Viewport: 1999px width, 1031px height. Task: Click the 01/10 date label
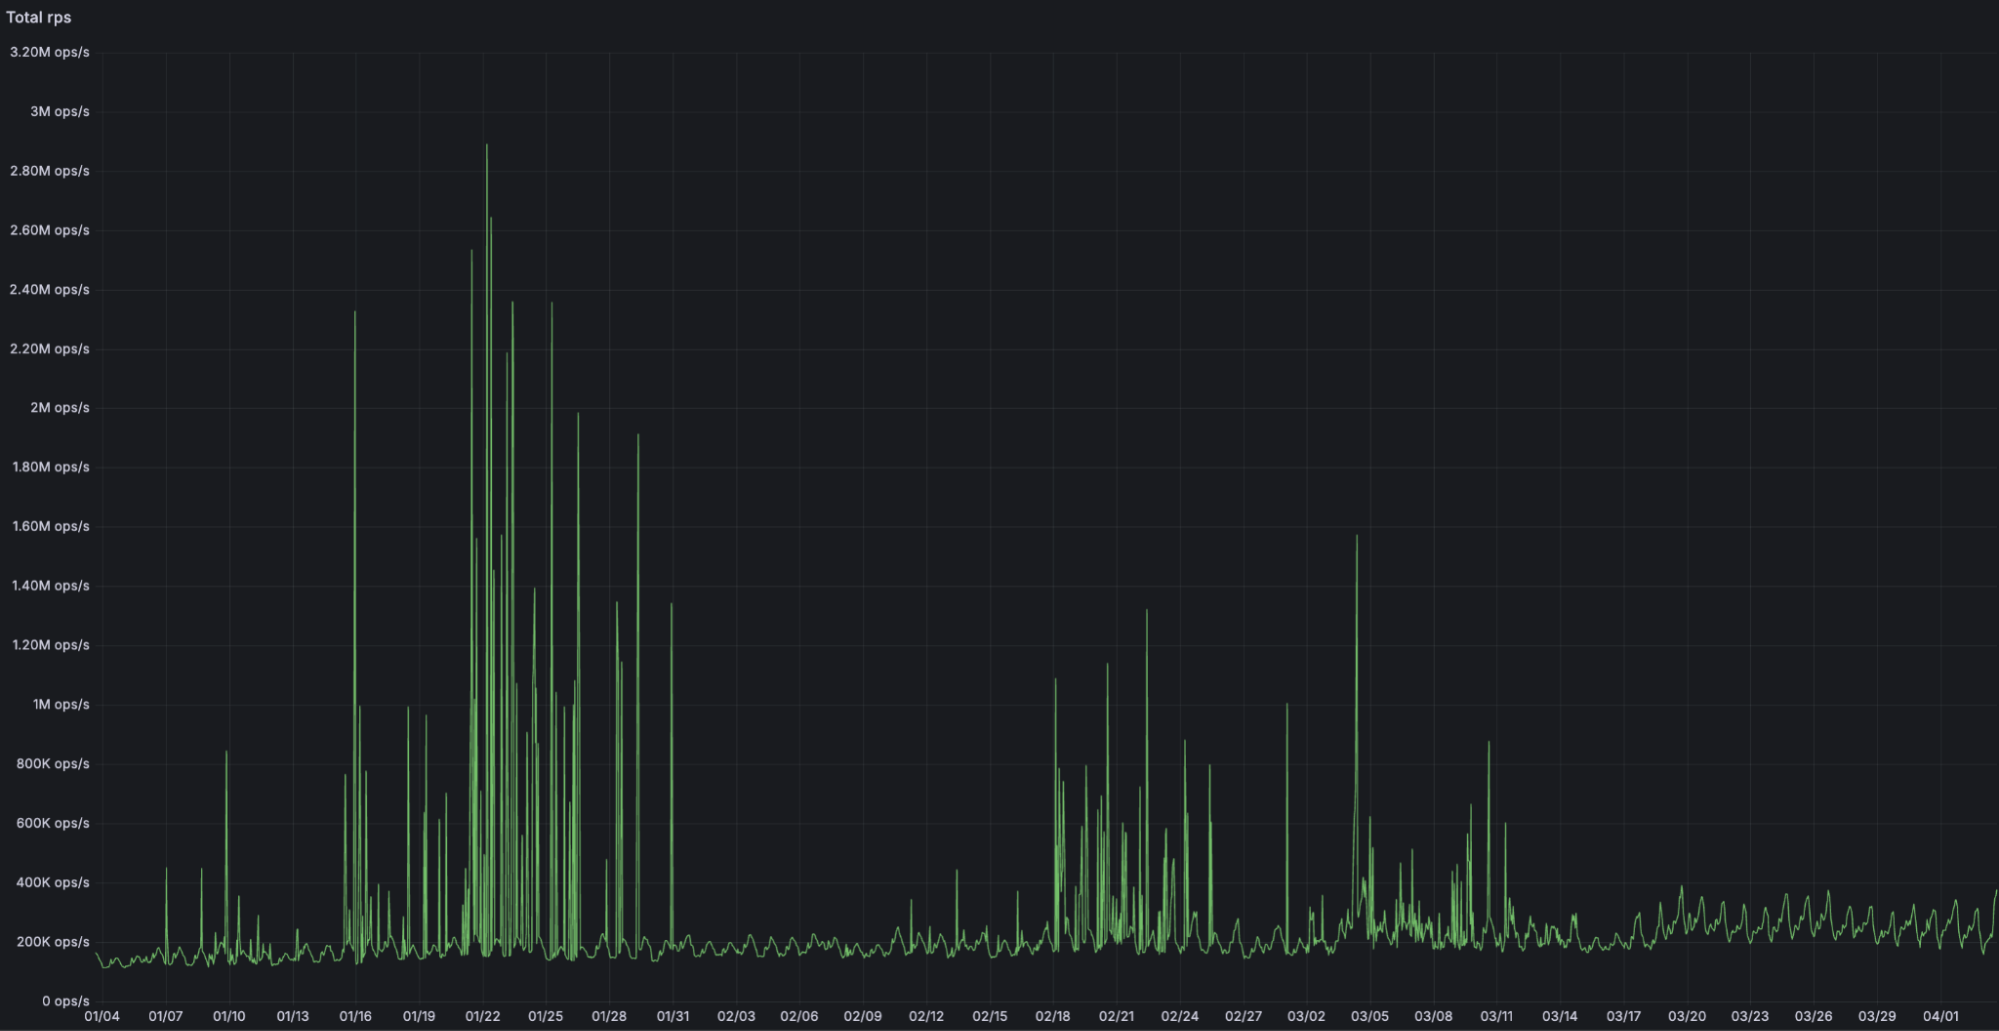(x=229, y=1017)
